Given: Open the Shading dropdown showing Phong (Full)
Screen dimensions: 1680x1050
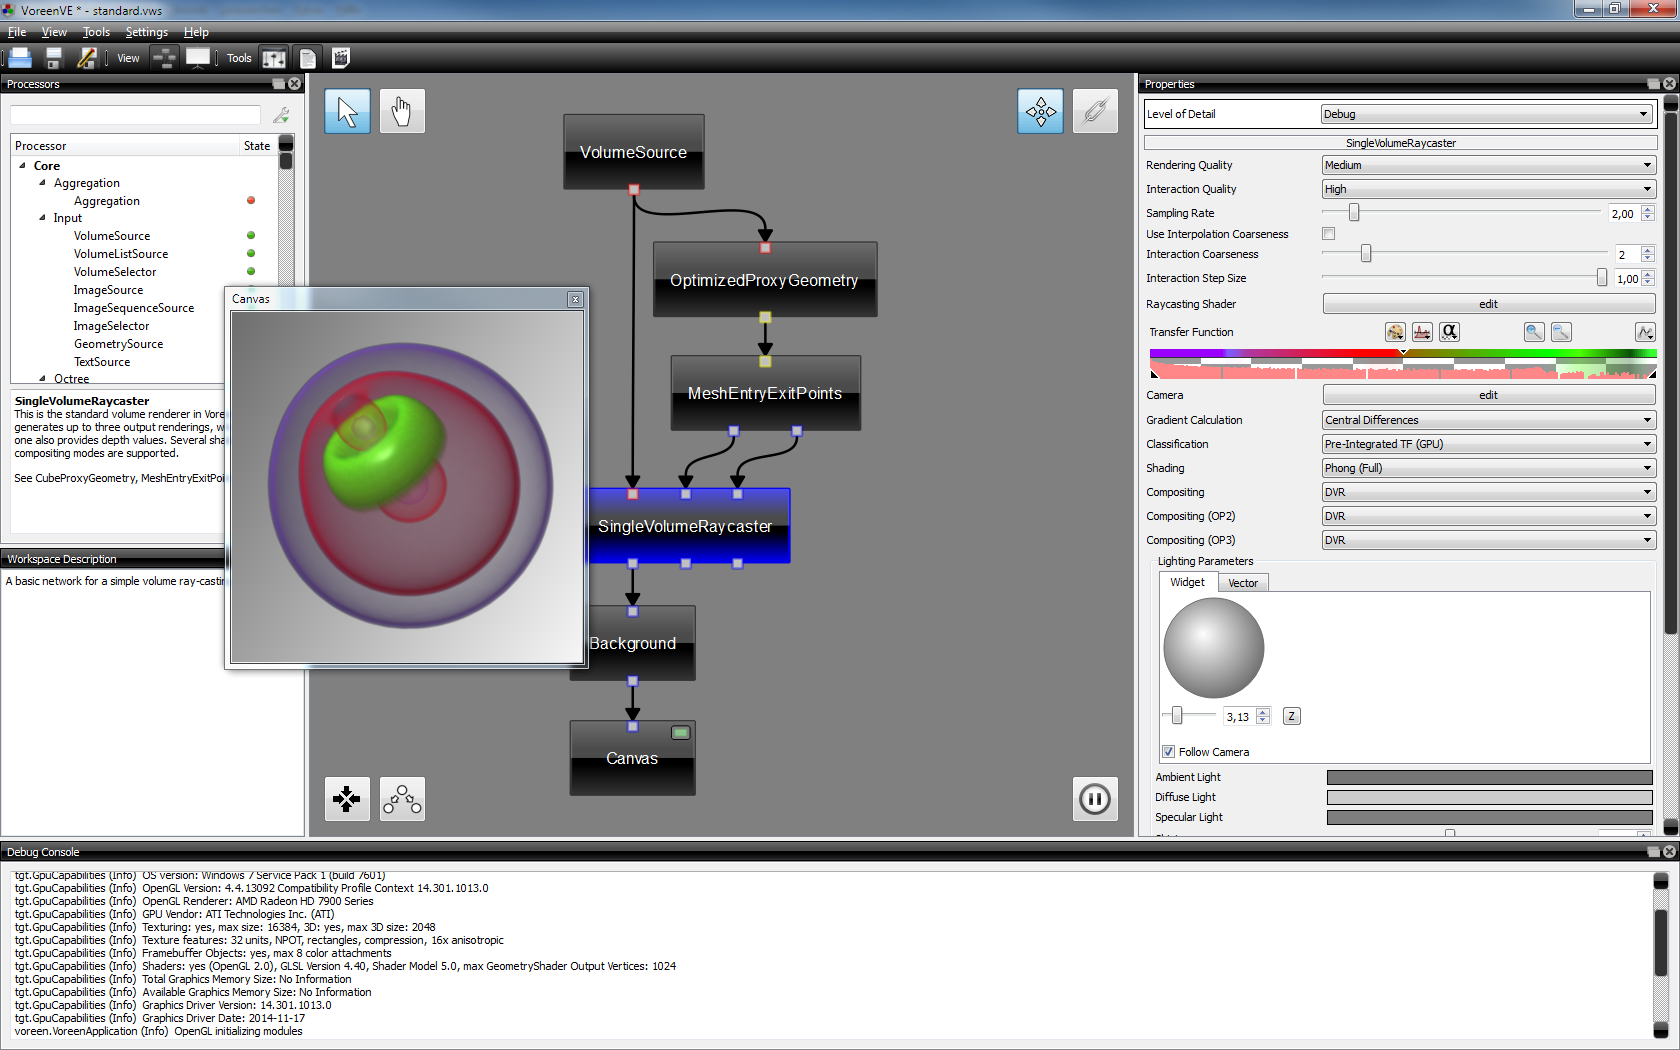Looking at the screenshot, I should (x=1488, y=468).
